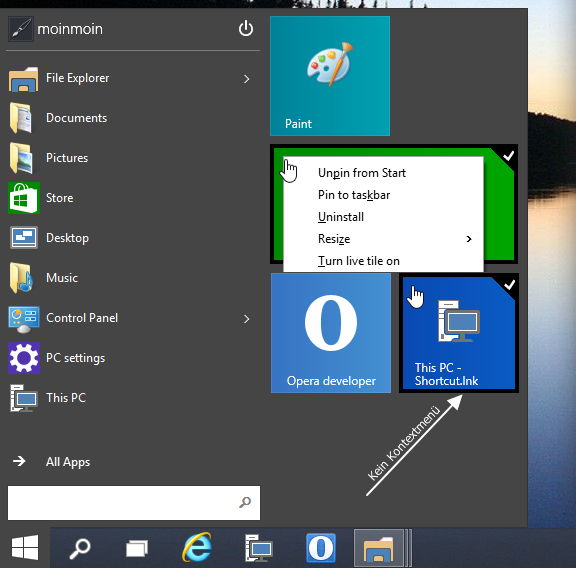Deselect checkmark on the green tile

tap(508, 156)
